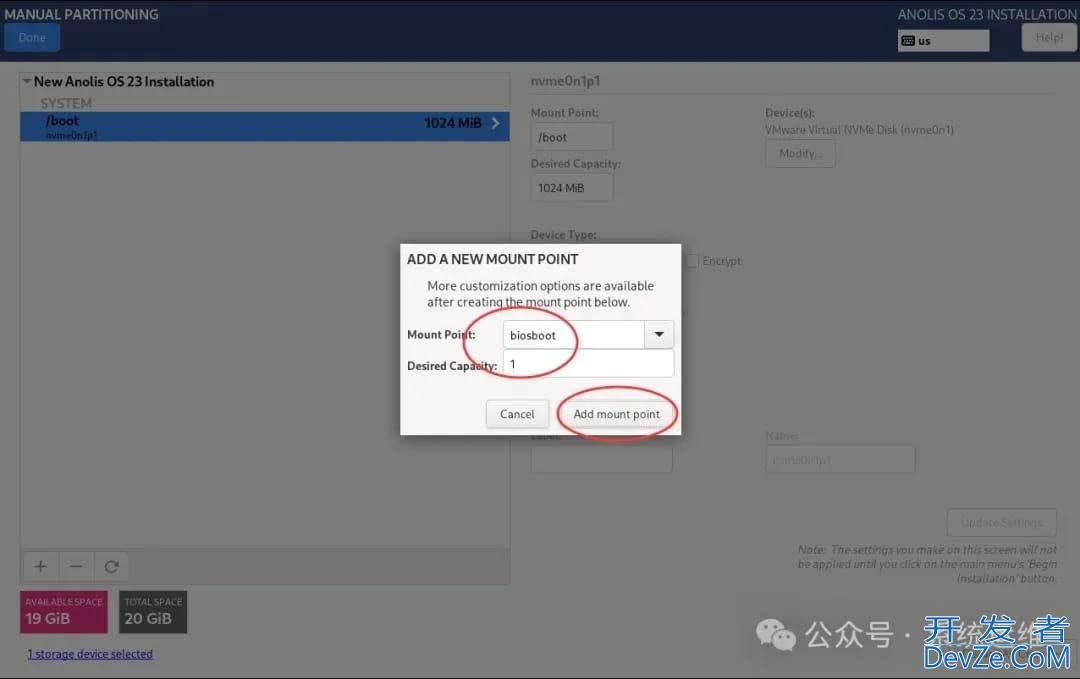Screen dimensions: 1080x679
Task: Click the ADD A NEW MOUNT POINT heading
Action: click(x=492, y=259)
